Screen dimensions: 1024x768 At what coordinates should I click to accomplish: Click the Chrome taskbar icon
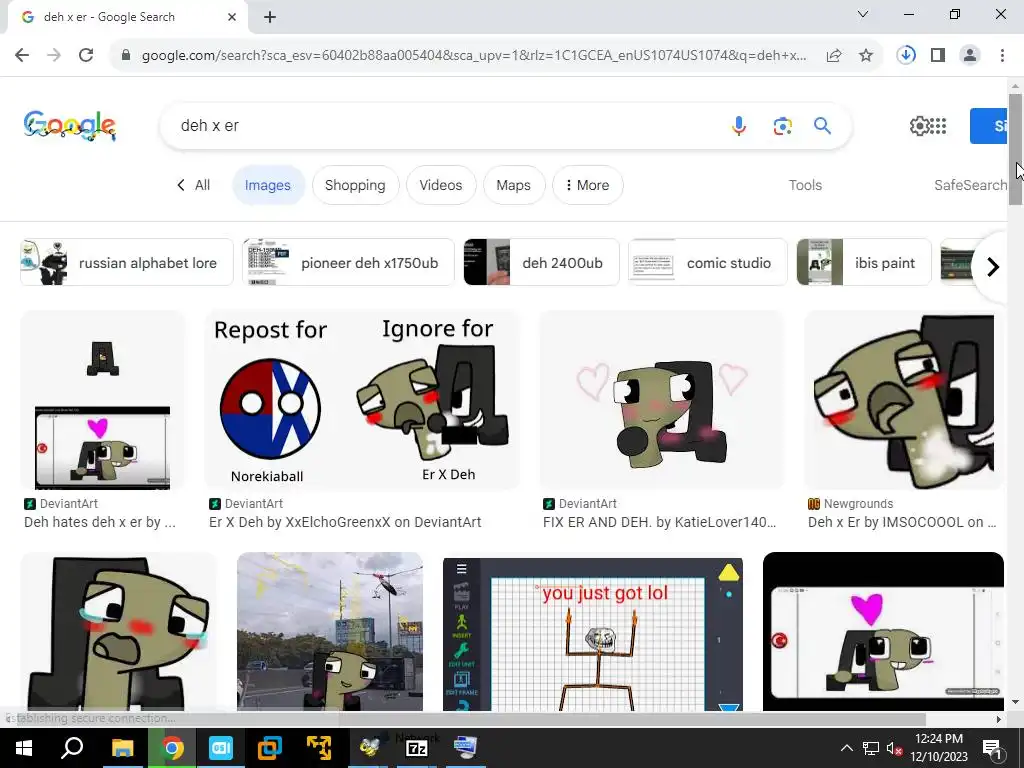172,748
